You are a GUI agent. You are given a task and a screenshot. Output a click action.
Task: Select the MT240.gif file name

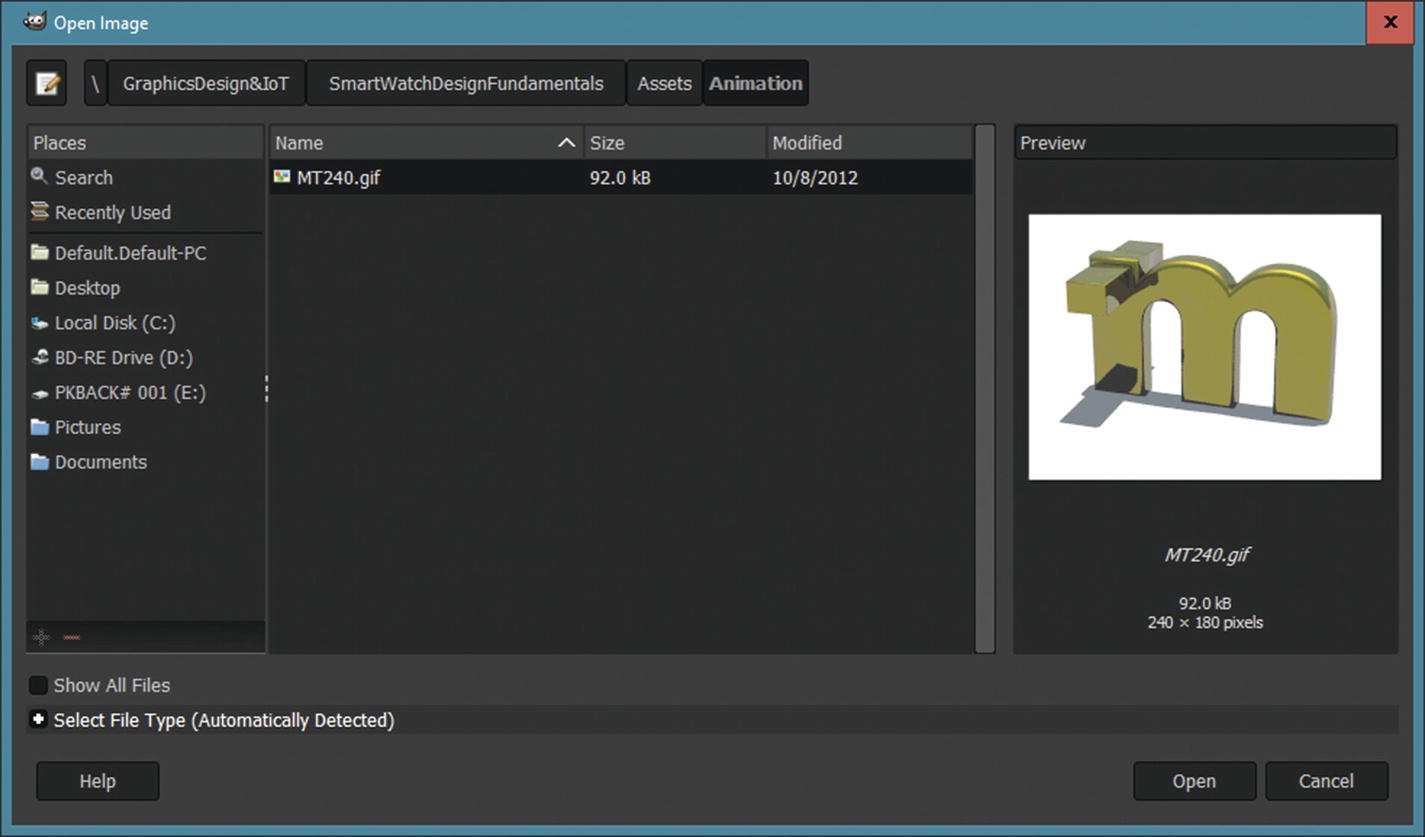click(338, 178)
